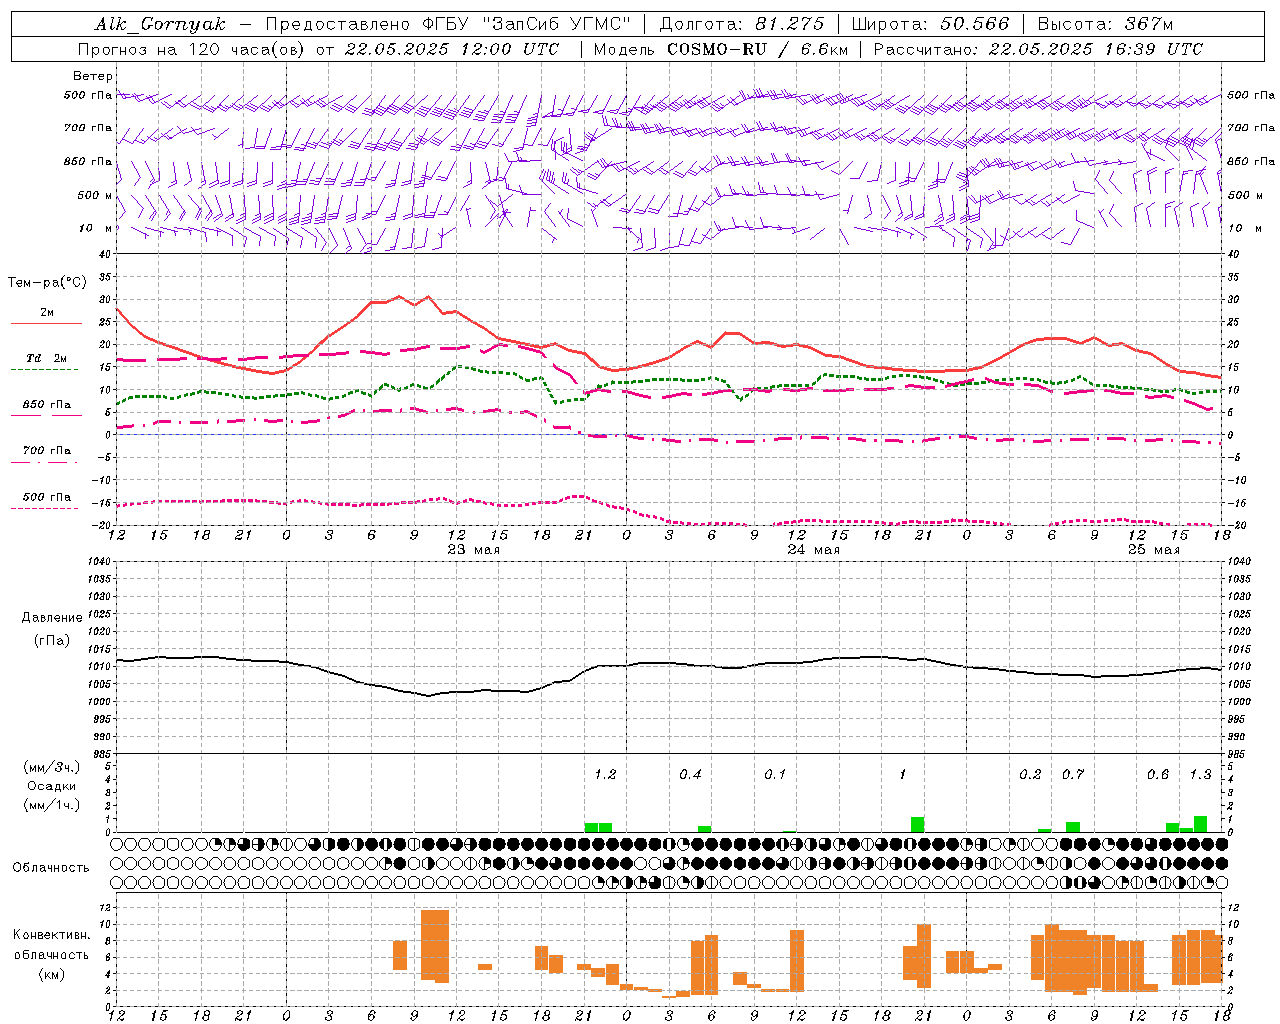Click the '24 мая' date label
Viewport: 1280px width, 1024px height.
[x=813, y=550]
